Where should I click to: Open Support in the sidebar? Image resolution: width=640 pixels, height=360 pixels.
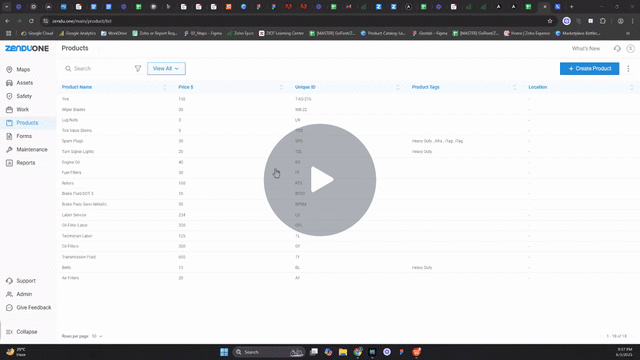point(26,281)
